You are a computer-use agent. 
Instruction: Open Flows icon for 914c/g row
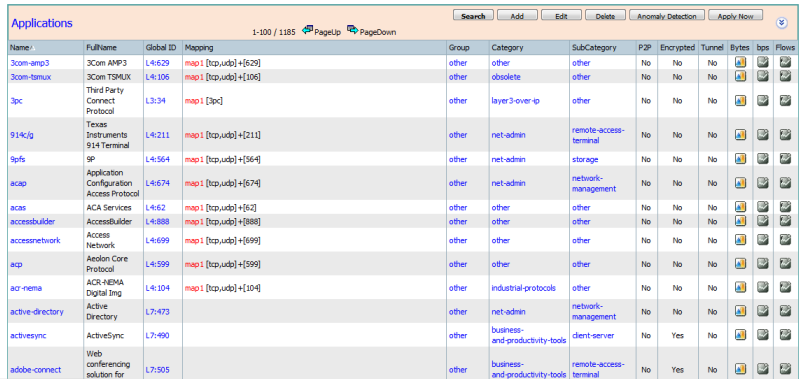[x=785, y=135]
